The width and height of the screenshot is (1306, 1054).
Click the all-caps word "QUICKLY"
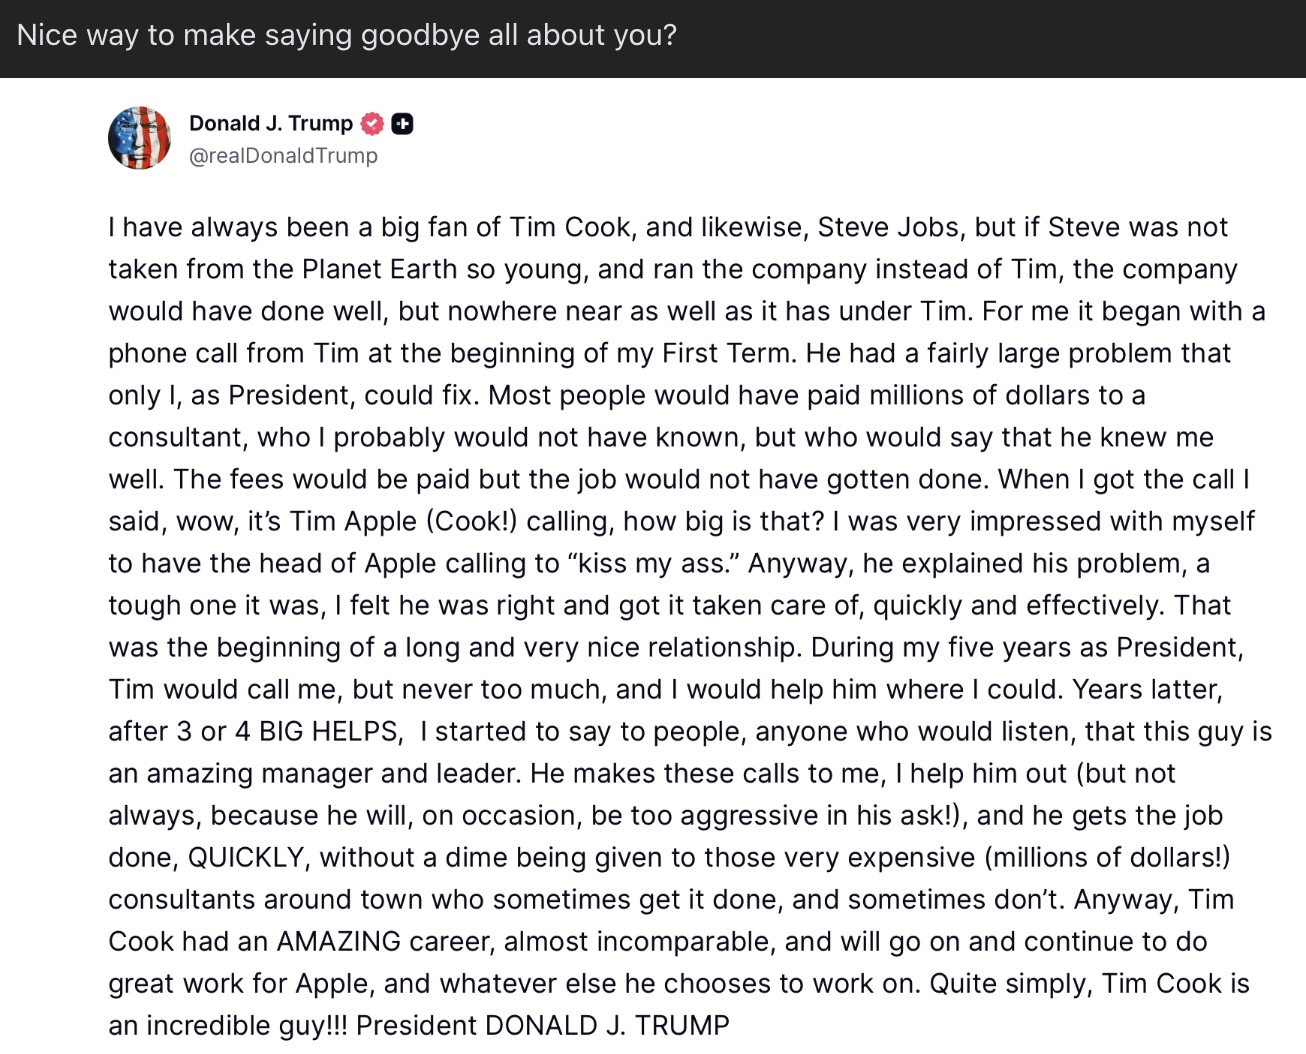click(246, 857)
